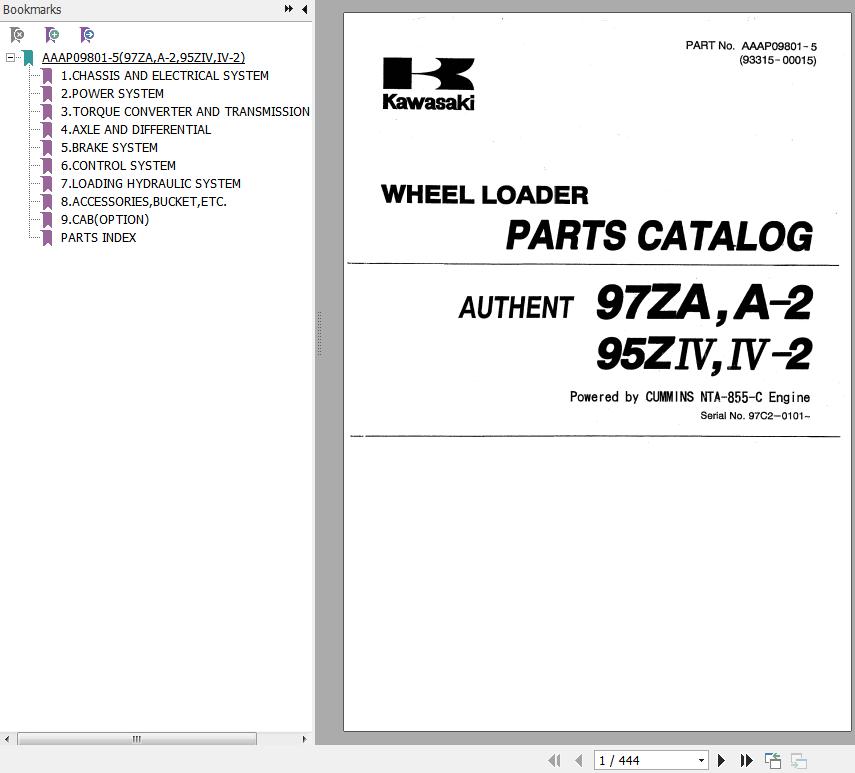The image size is (855, 773).
Task: Open bookmark 3.TORQUE CONVERTER AND TRANSMISSION
Action: pos(185,111)
